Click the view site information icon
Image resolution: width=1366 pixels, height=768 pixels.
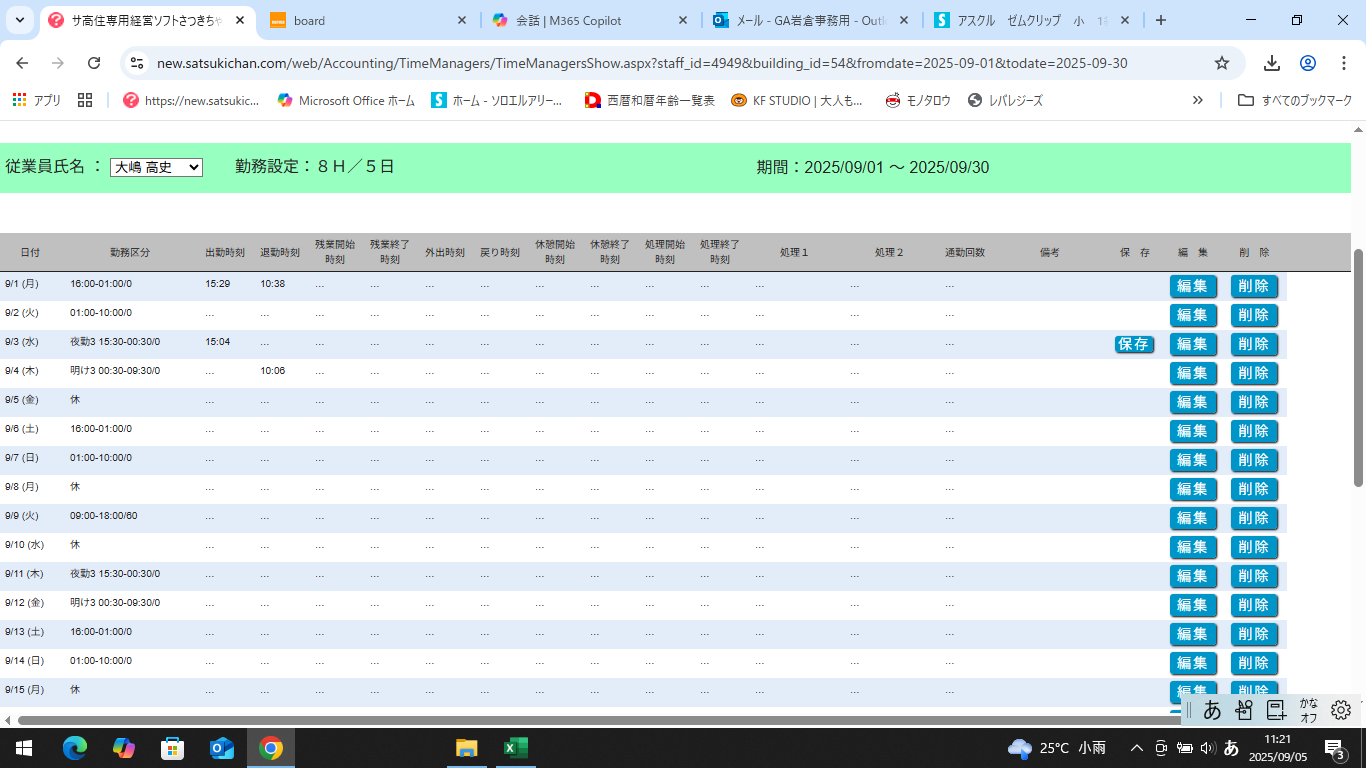(138, 63)
